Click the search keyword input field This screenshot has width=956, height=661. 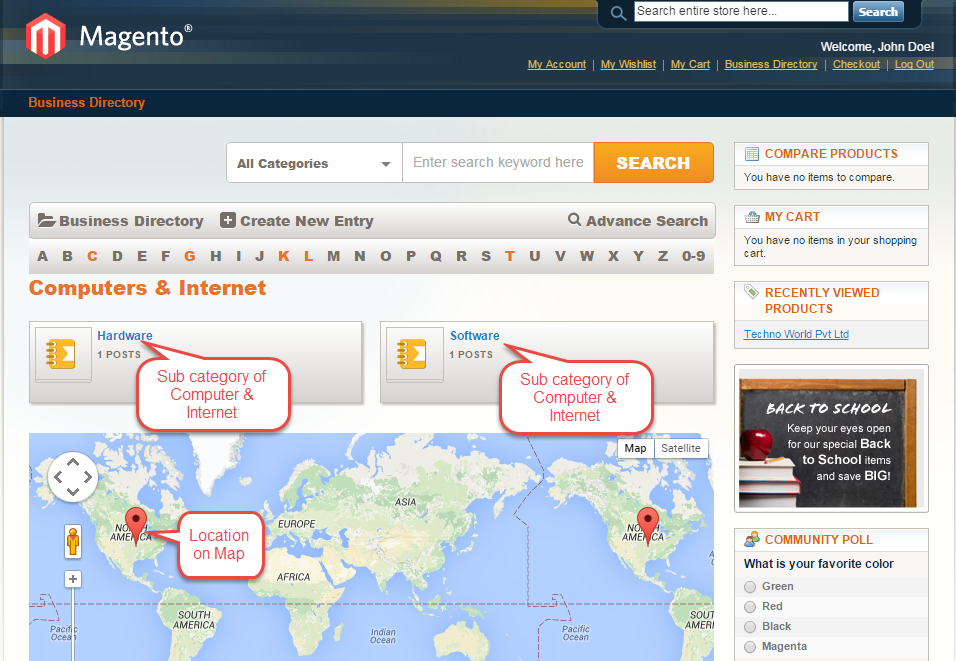click(x=498, y=163)
